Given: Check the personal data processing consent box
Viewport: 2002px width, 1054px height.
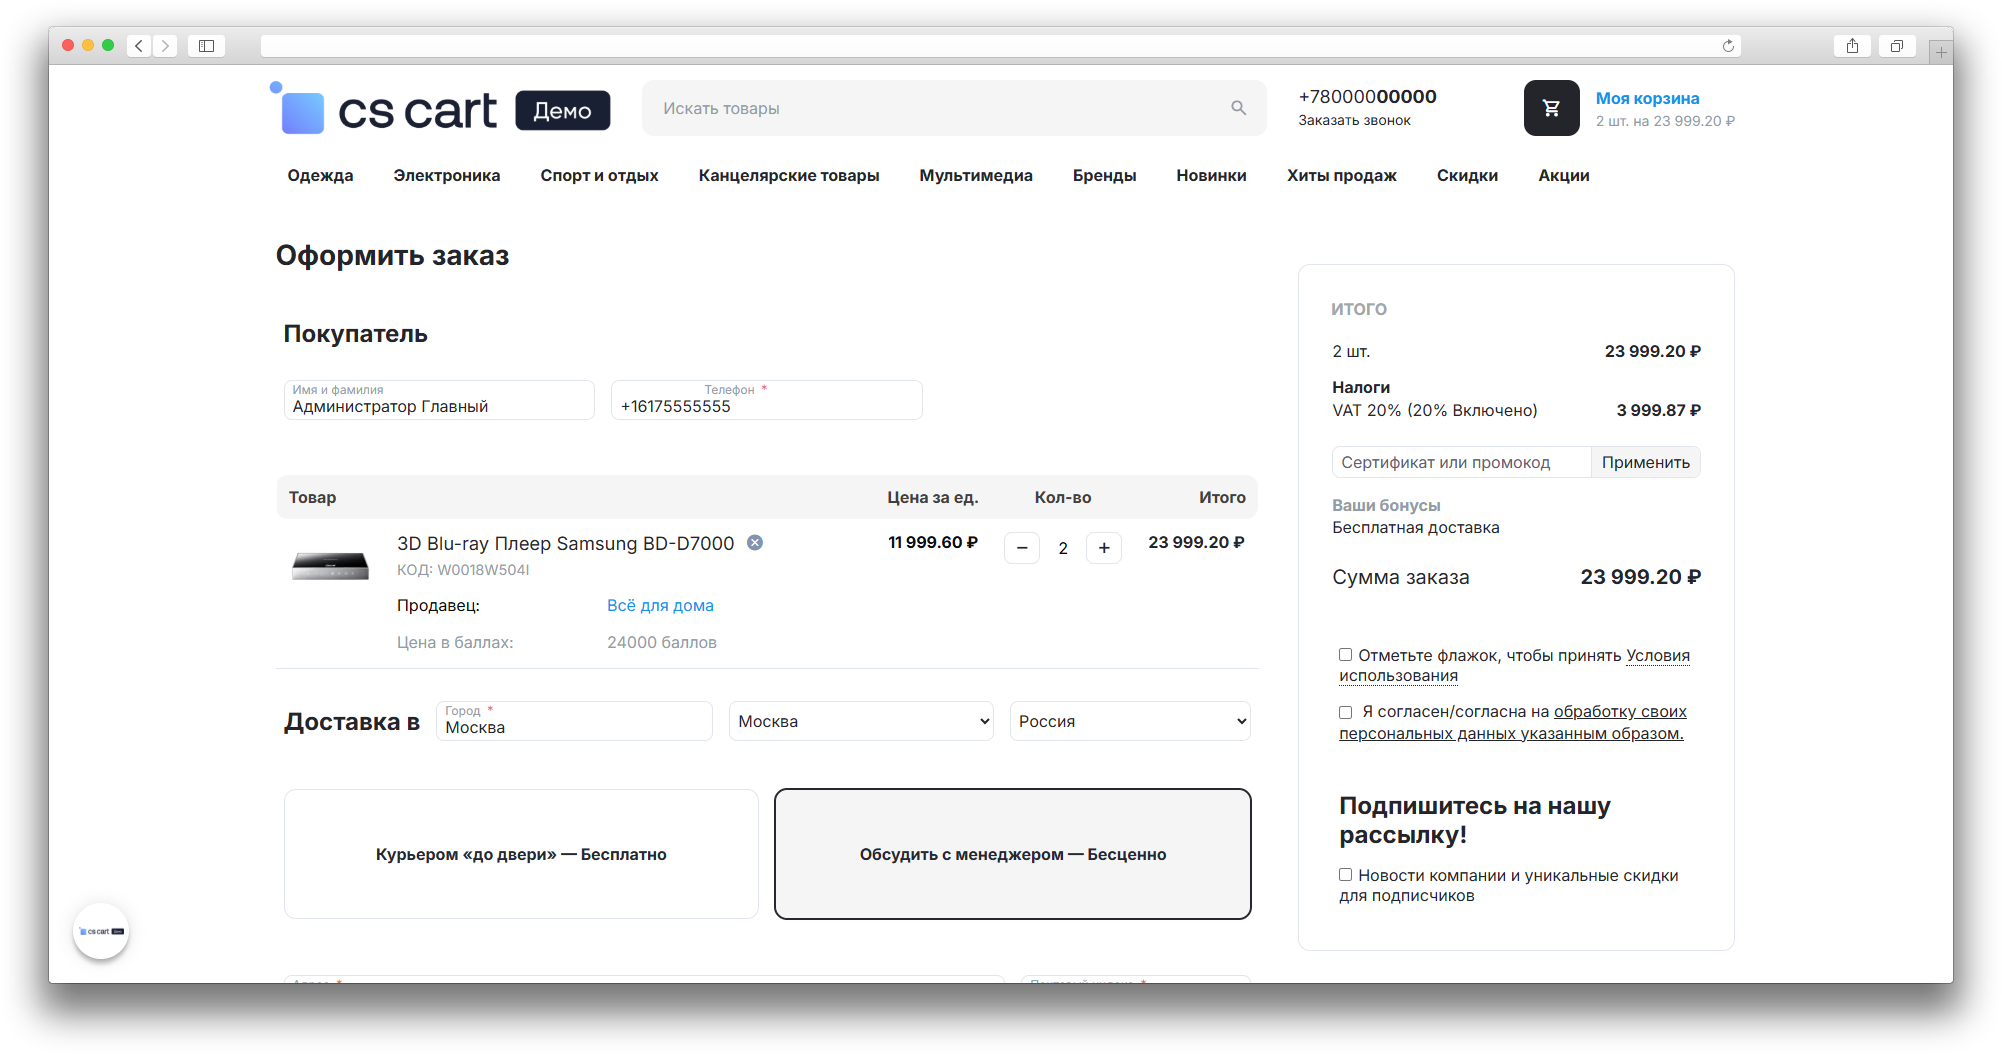Looking at the screenshot, I should tap(1345, 712).
